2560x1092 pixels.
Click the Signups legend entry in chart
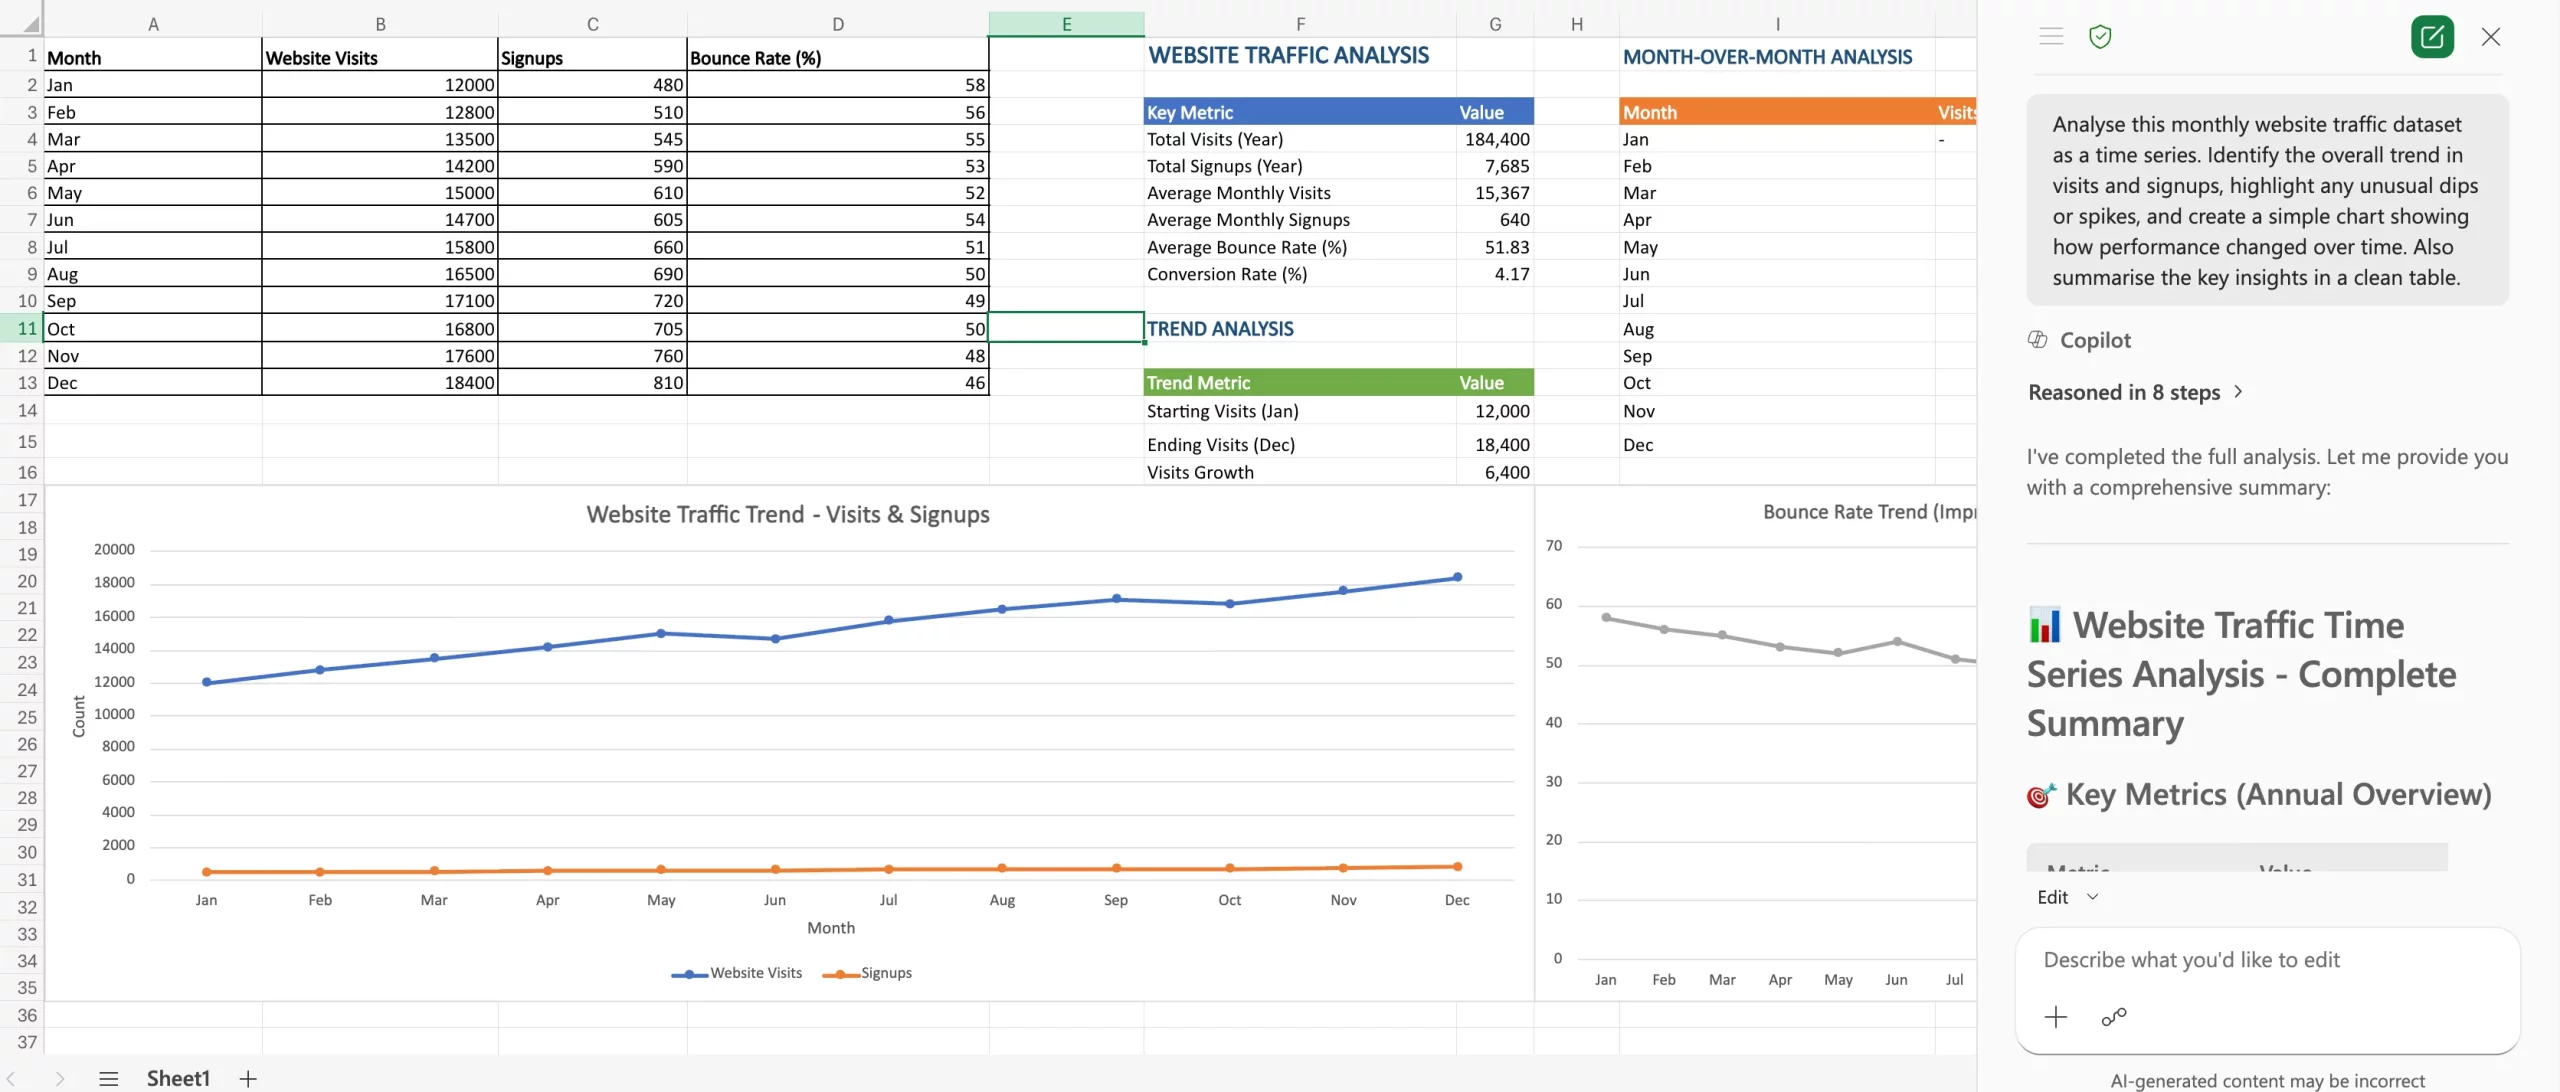point(885,973)
